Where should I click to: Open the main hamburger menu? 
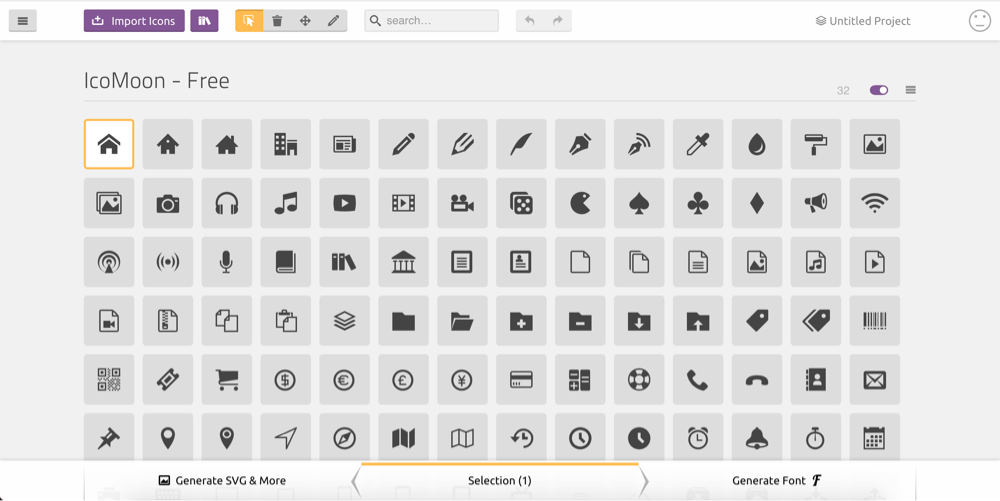tap(22, 21)
